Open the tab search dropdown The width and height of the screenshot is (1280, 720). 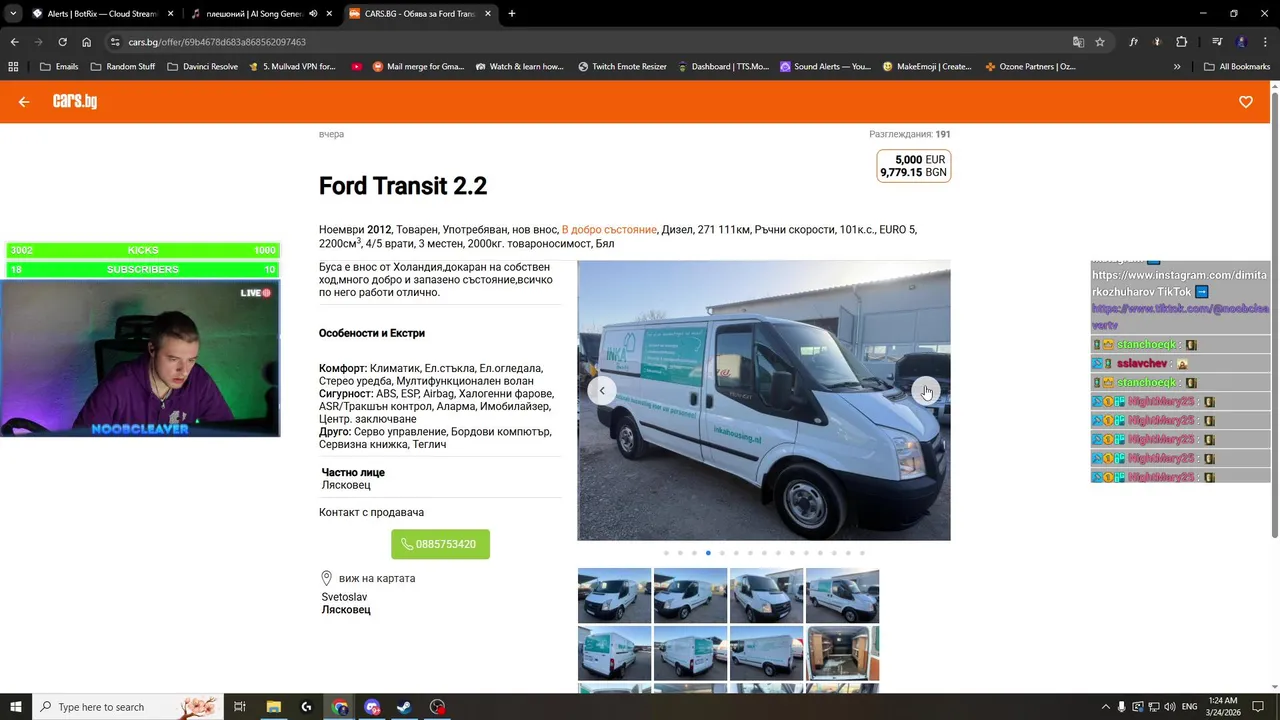tap(13, 14)
